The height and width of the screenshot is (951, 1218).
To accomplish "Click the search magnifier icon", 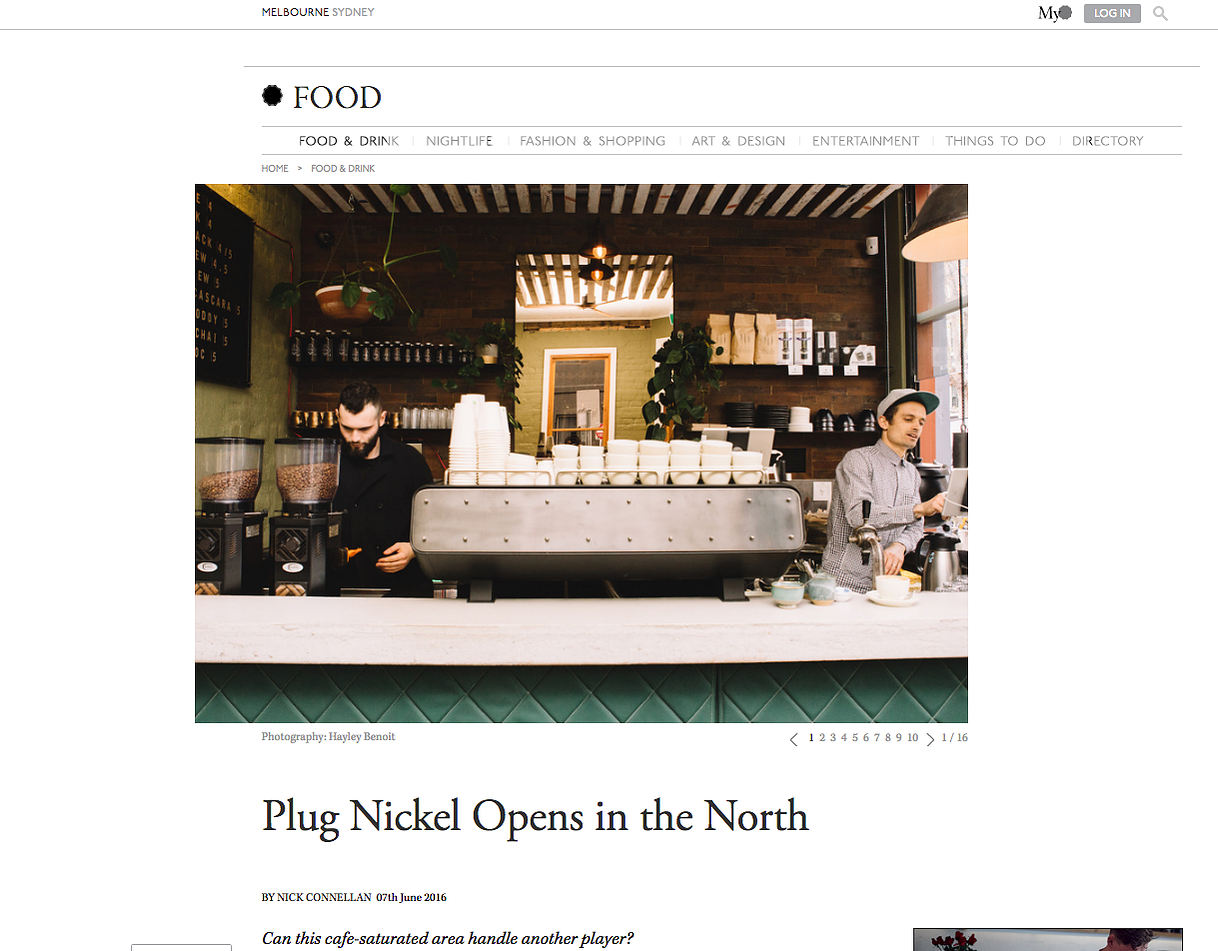I will pyautogui.click(x=1160, y=14).
